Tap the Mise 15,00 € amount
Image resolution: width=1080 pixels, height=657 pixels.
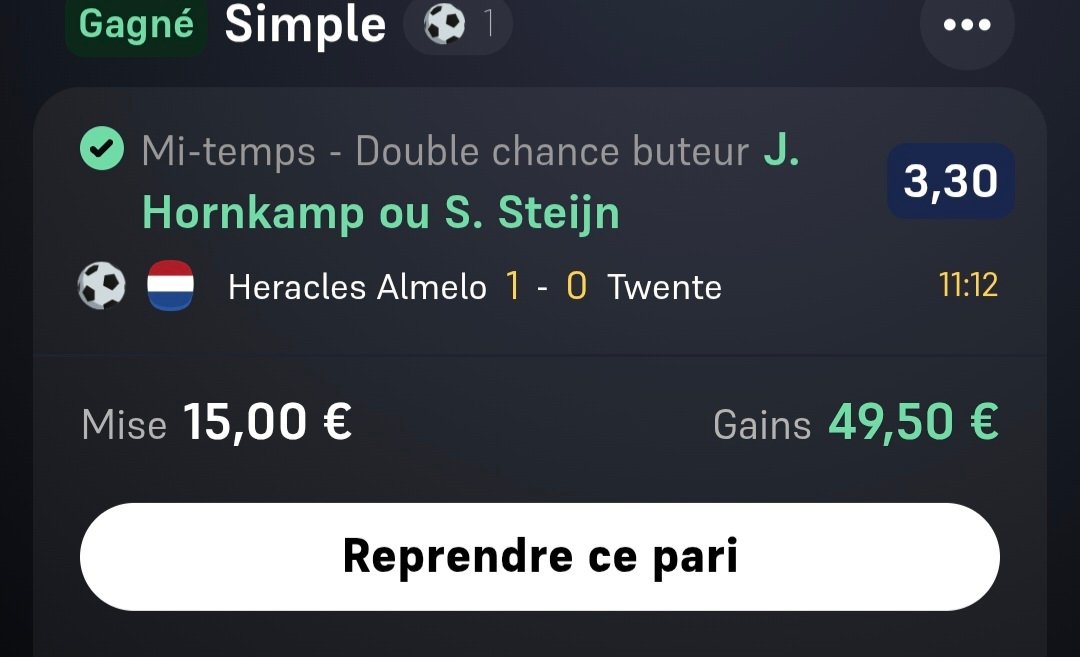217,422
